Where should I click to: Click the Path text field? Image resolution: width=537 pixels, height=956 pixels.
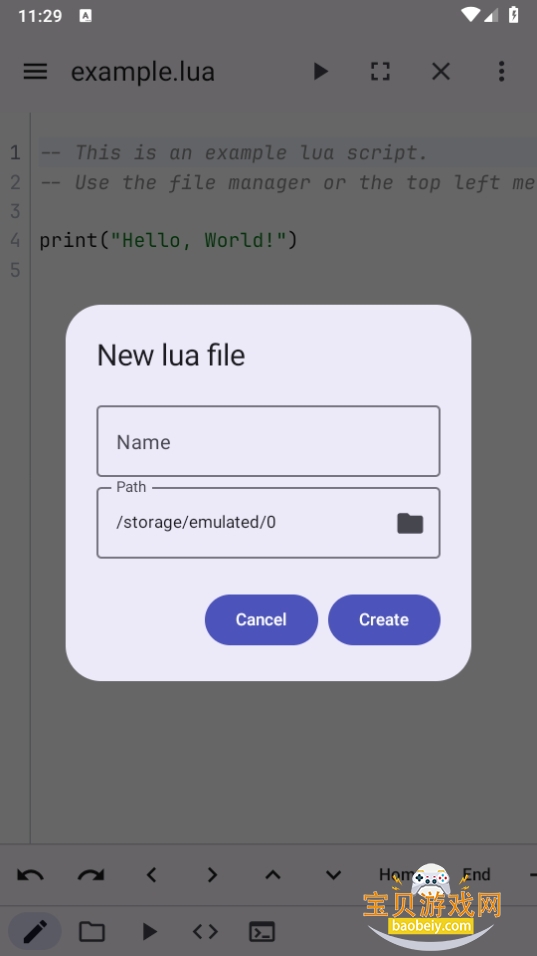[244, 523]
